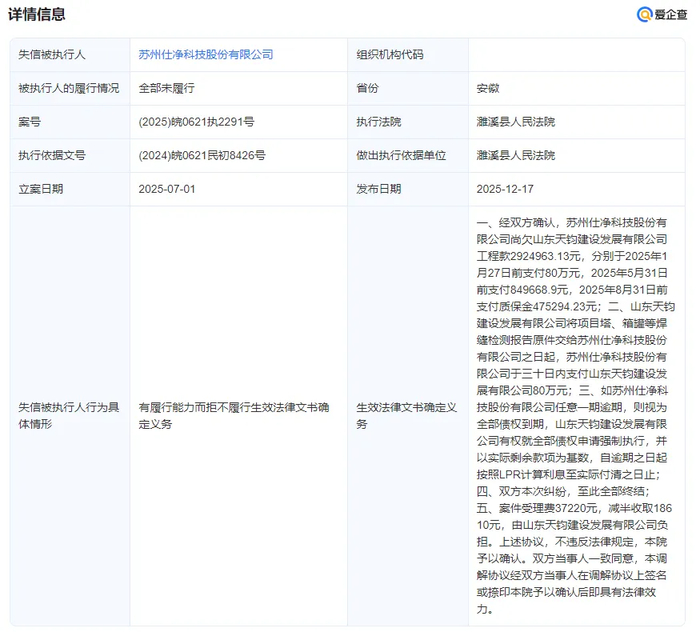Viewport: 700px width, 632px height.
Task: Click case number (2025)皖0621执2291号
Action: (x=196, y=122)
